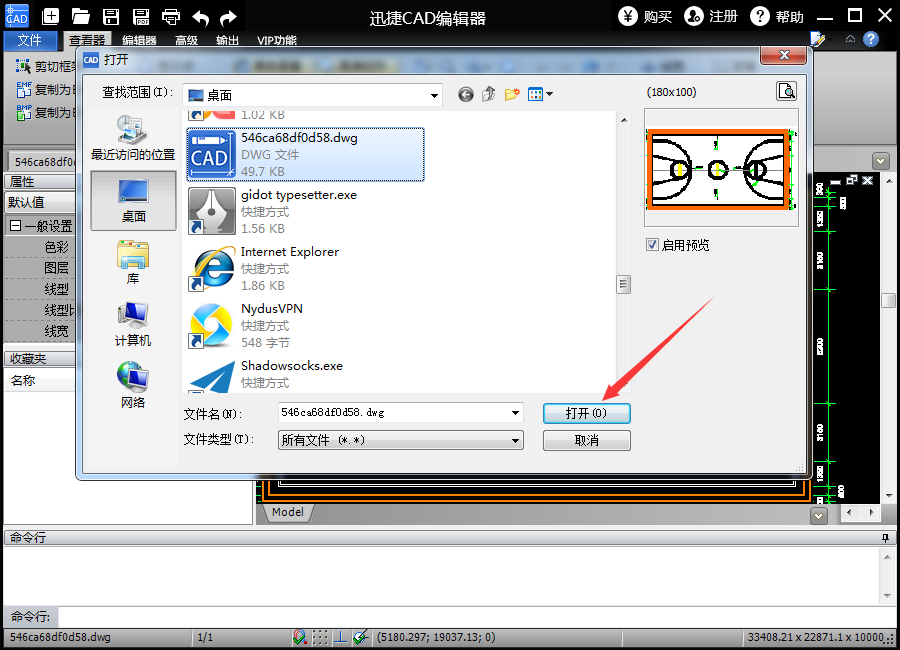Click the save as PDF icon
The image size is (900, 650).
[x=141, y=17]
